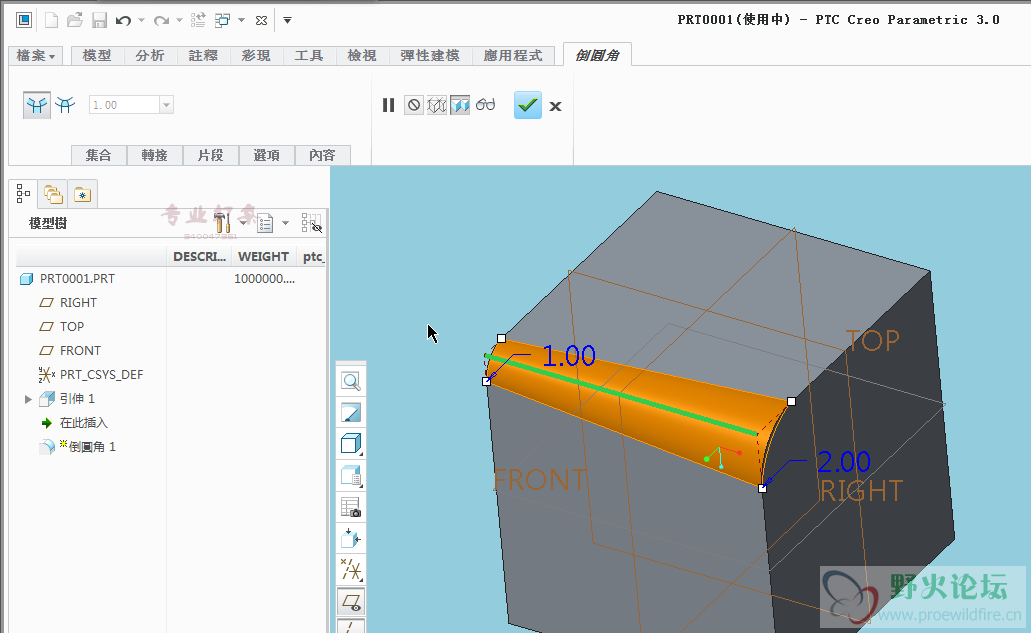Select PRT_CSYS_DEF in the model tree
Screen dimensions: 1031x633
point(101,375)
